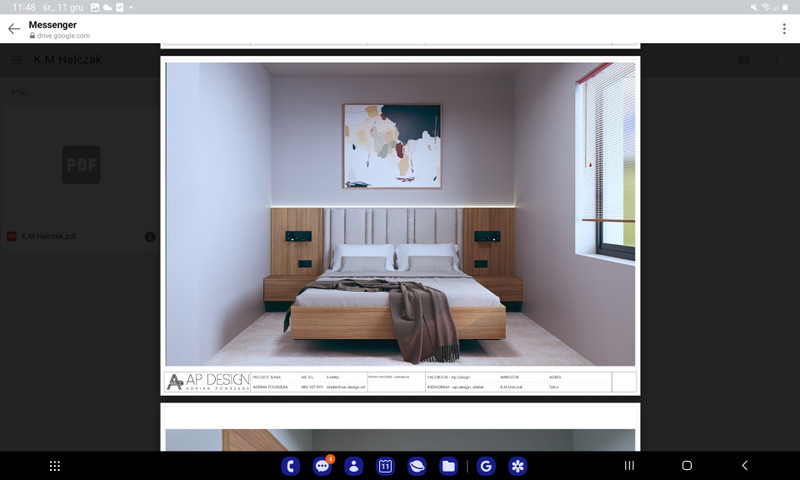Tap the back arrow next to Messenger
Viewport: 800px width, 480px height.
(x=14, y=29)
